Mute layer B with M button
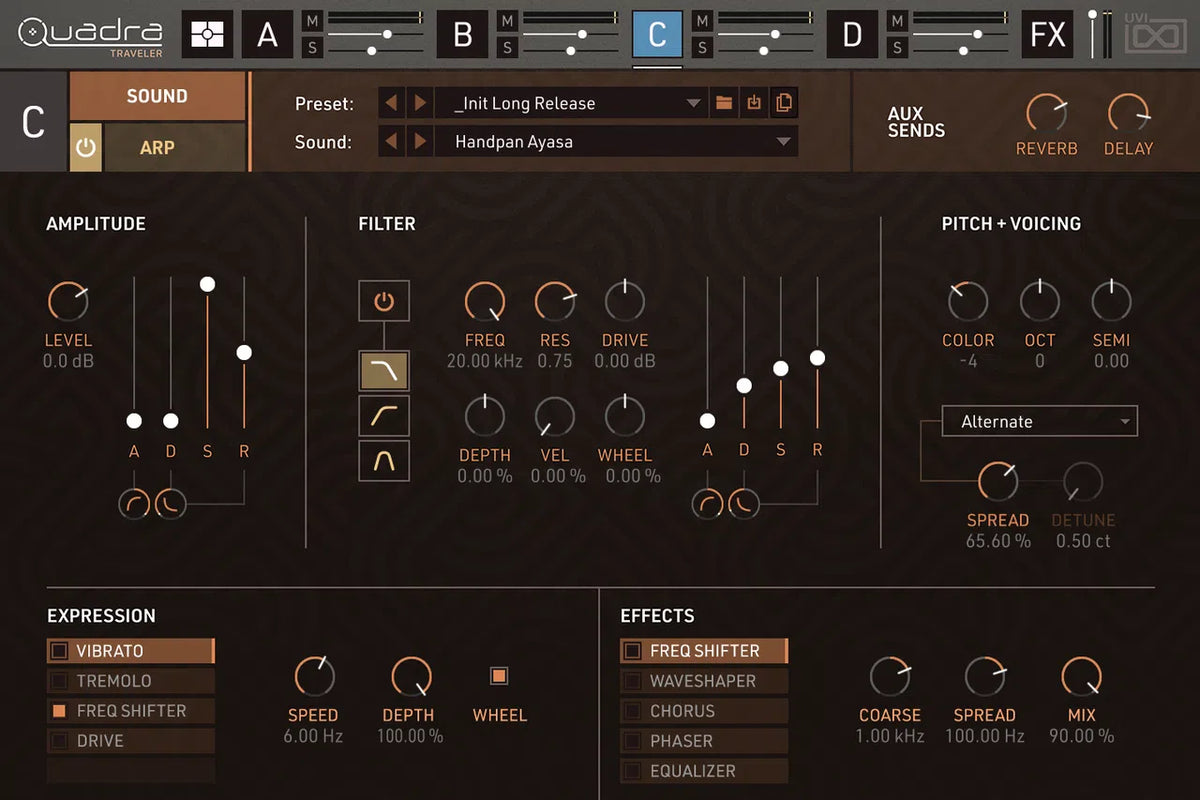 click(508, 20)
